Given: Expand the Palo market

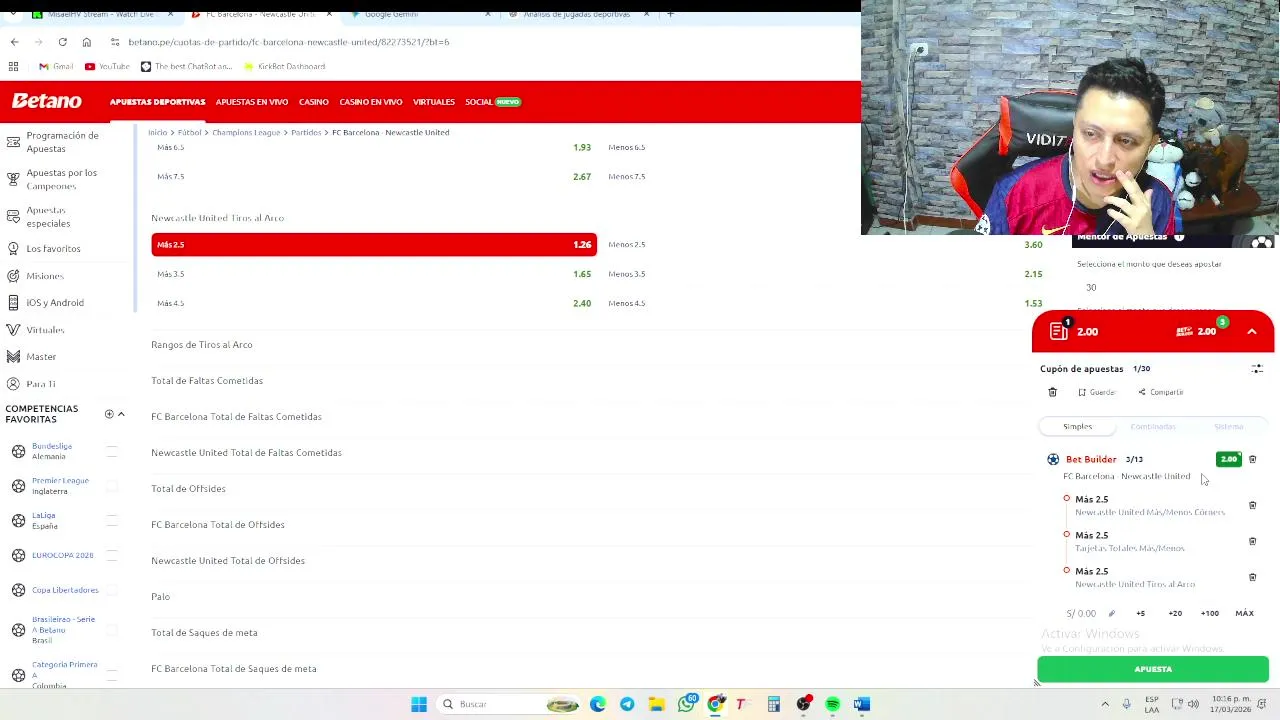Looking at the screenshot, I should click(160, 596).
